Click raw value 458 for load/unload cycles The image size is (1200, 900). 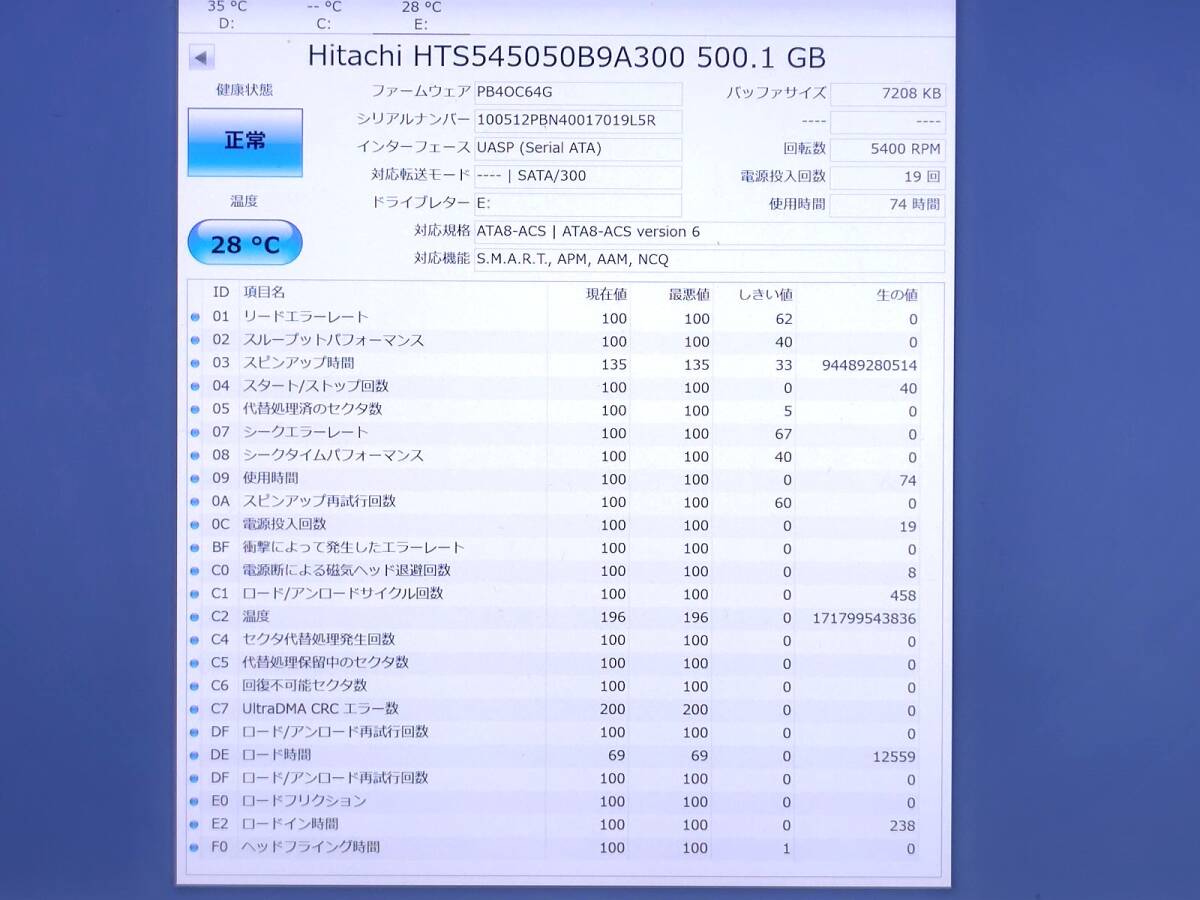coord(903,595)
